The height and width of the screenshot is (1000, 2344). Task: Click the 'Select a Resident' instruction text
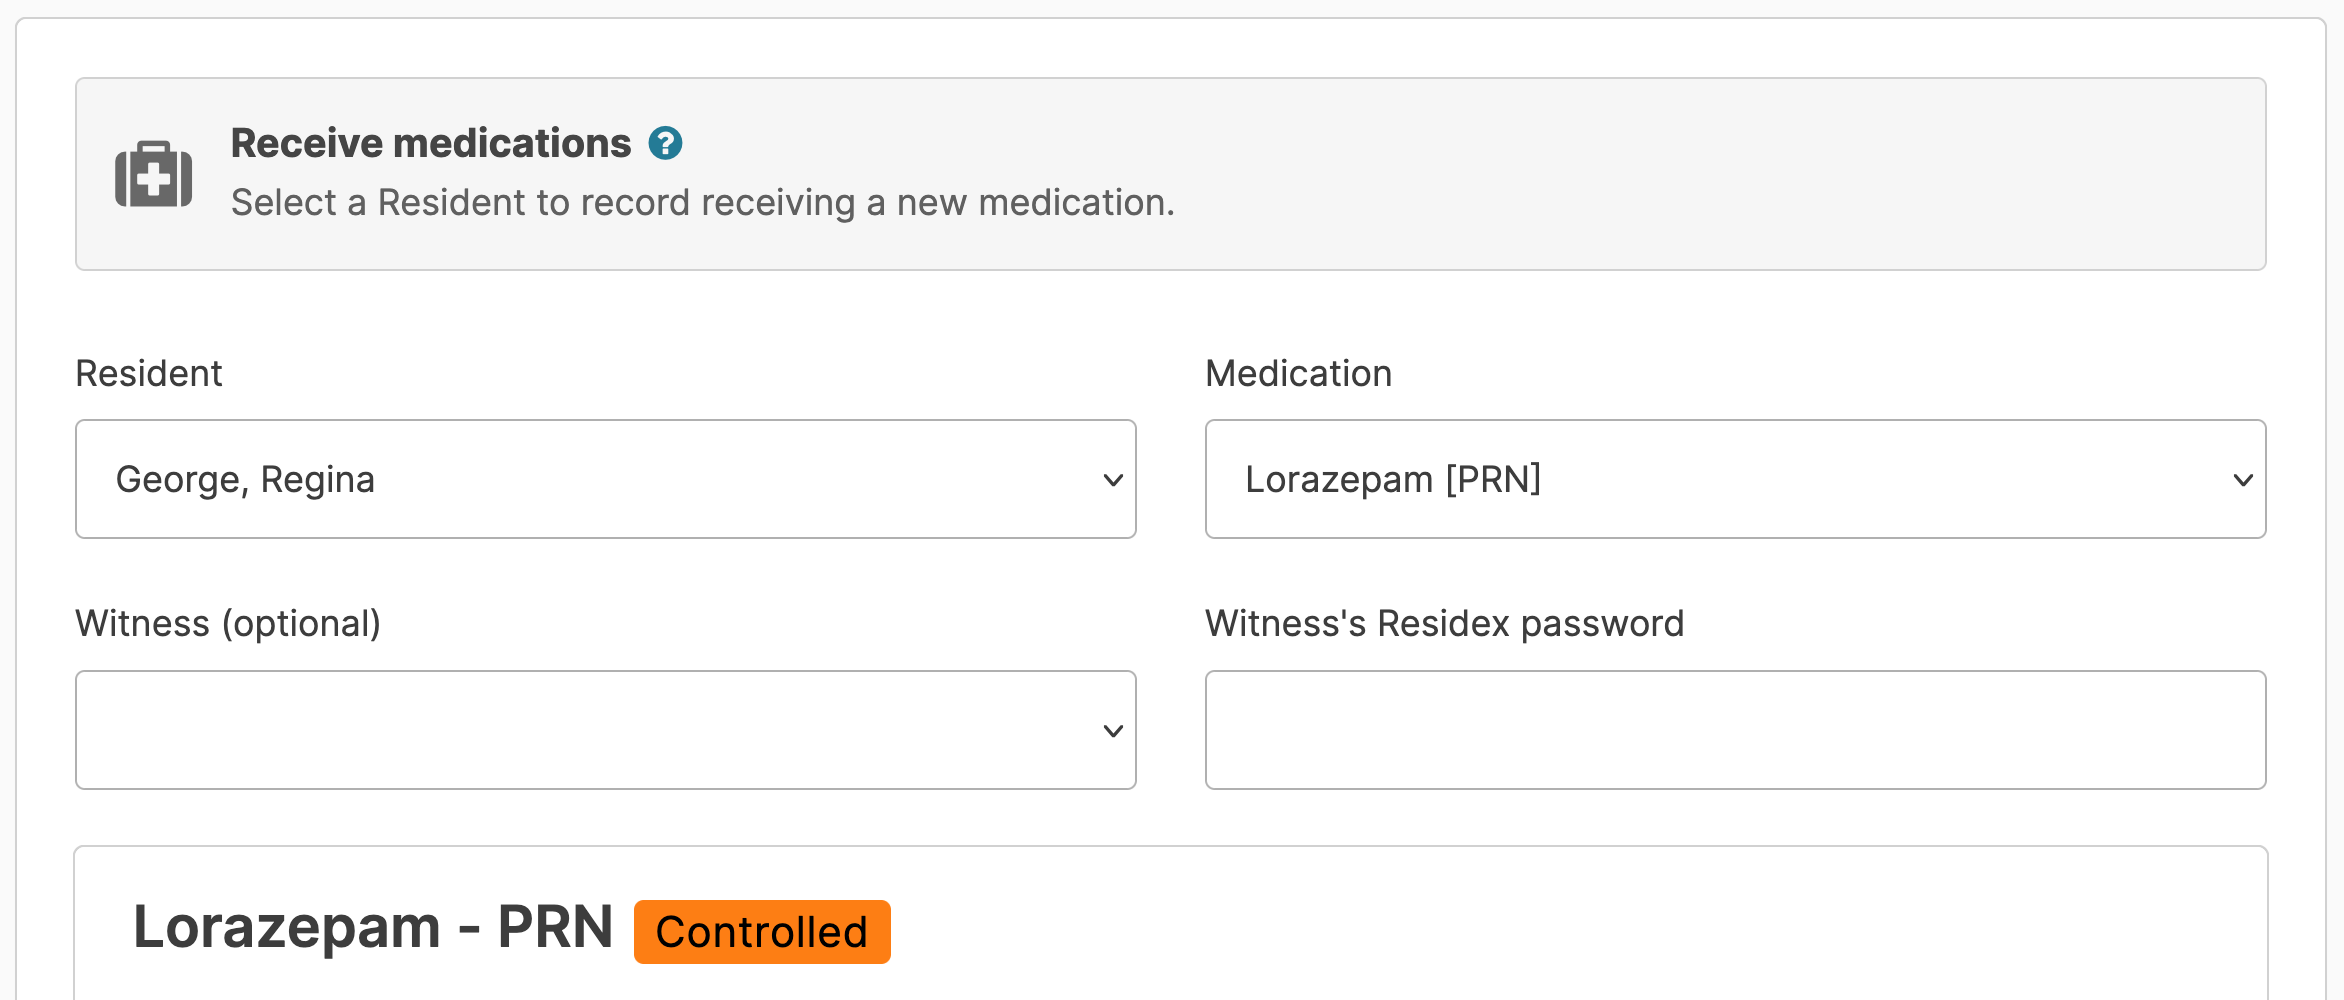point(702,203)
